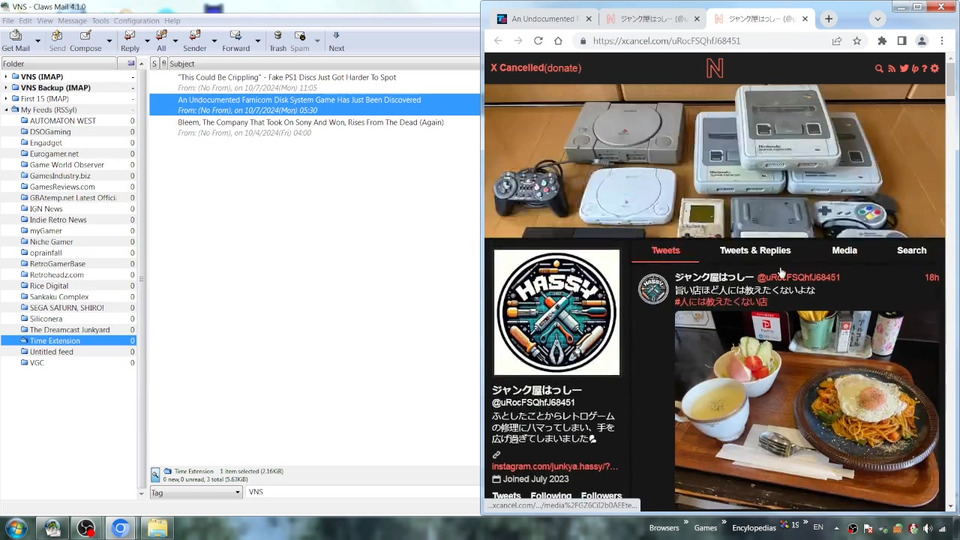Select the Time Extension feed folder
Viewport: 960px width, 540px height.
pos(54,340)
